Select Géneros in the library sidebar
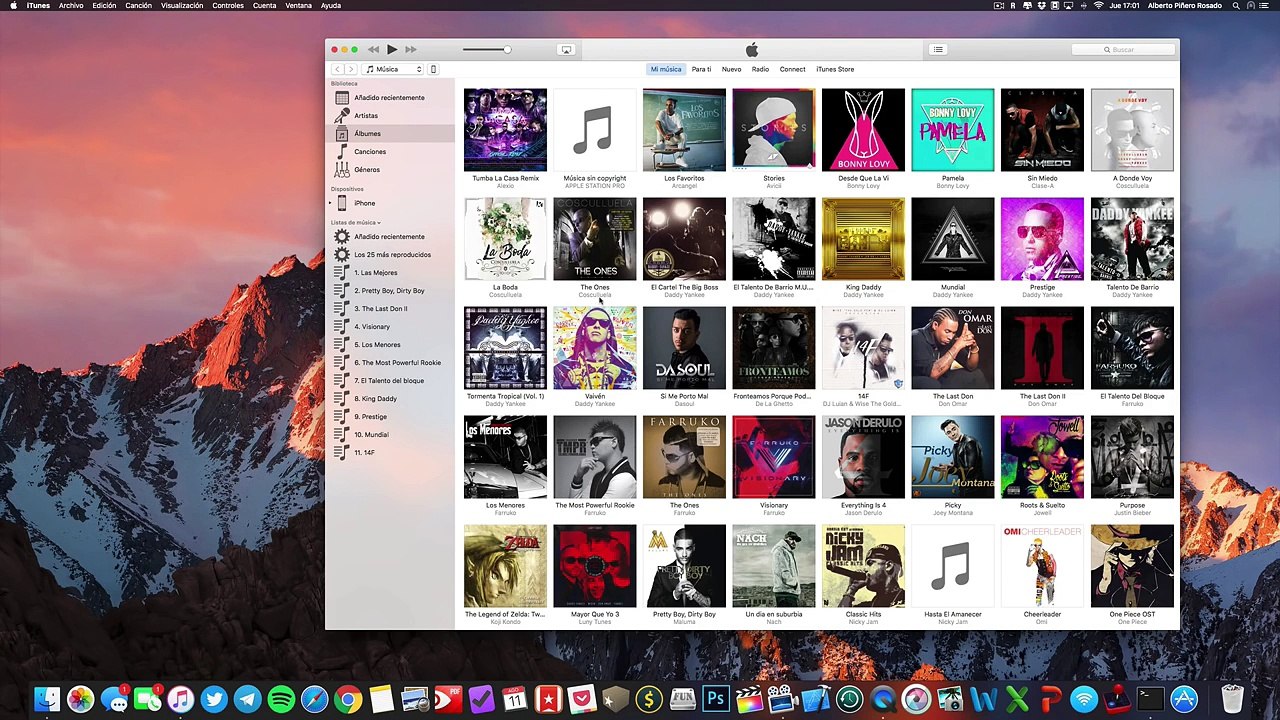 pyautogui.click(x=366, y=170)
